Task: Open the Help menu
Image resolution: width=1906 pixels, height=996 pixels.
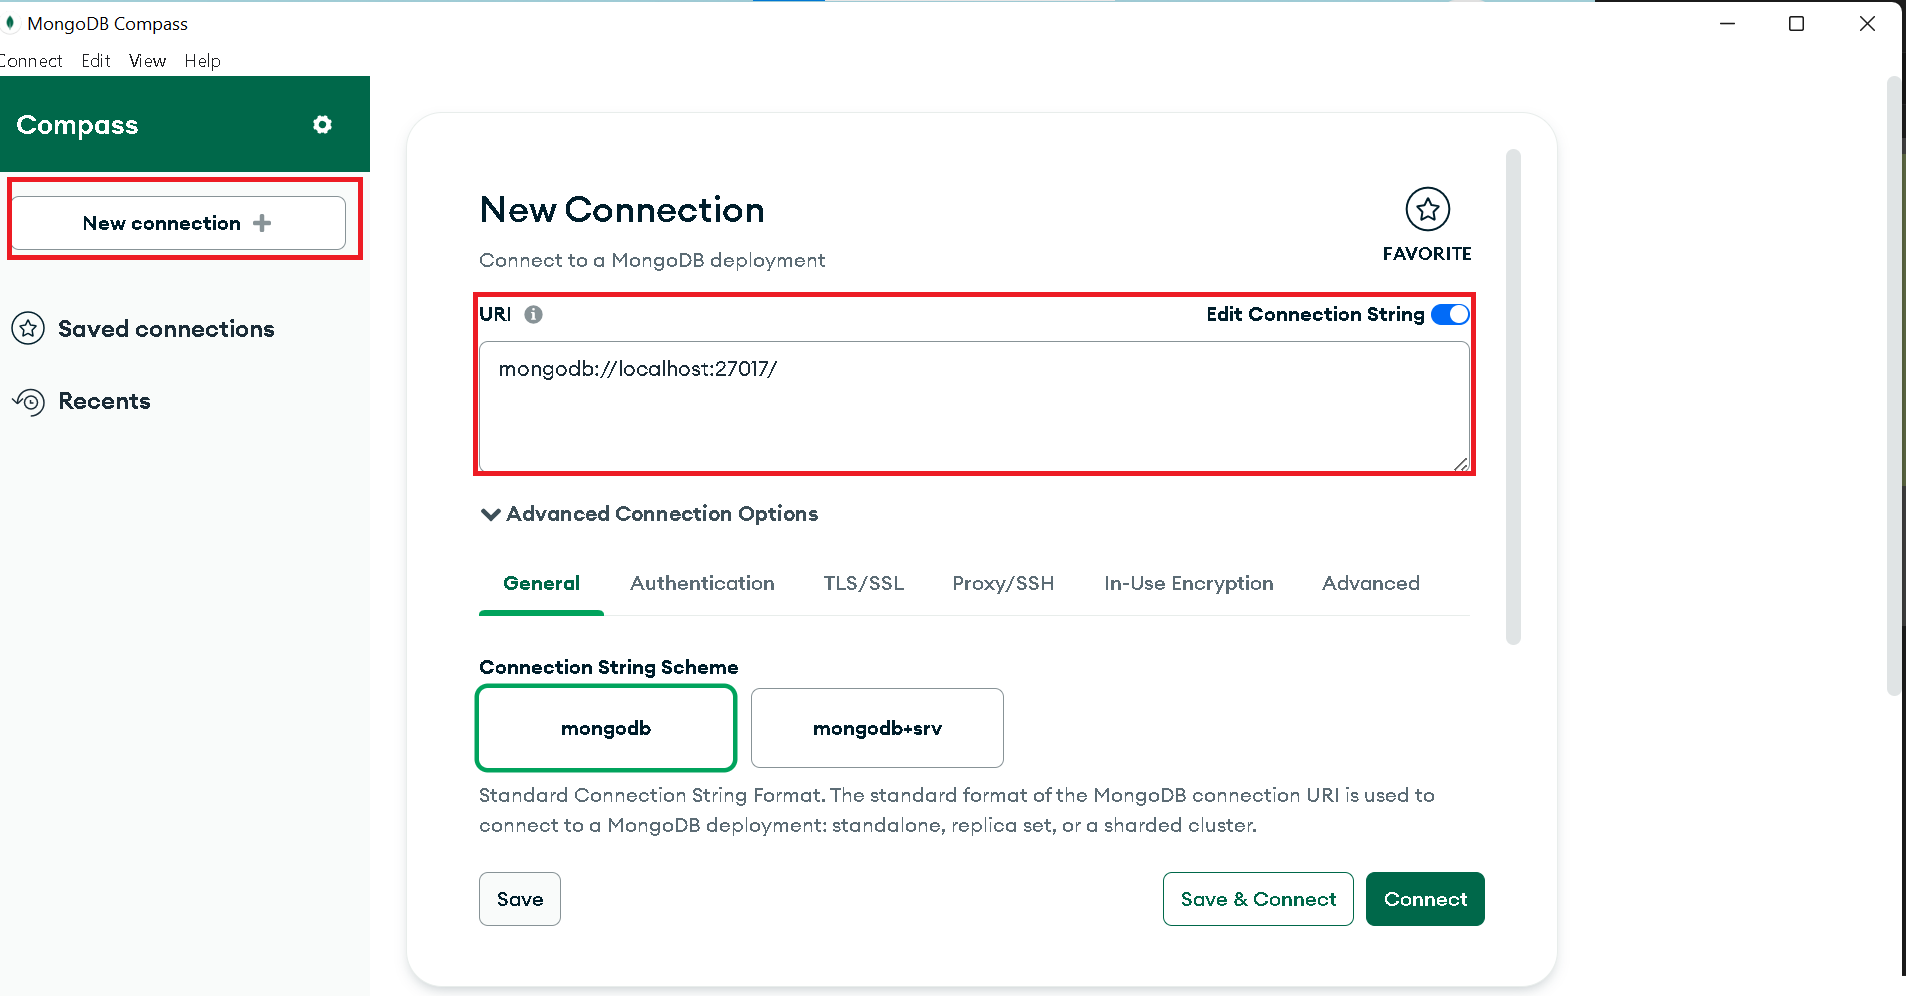Action: [203, 61]
